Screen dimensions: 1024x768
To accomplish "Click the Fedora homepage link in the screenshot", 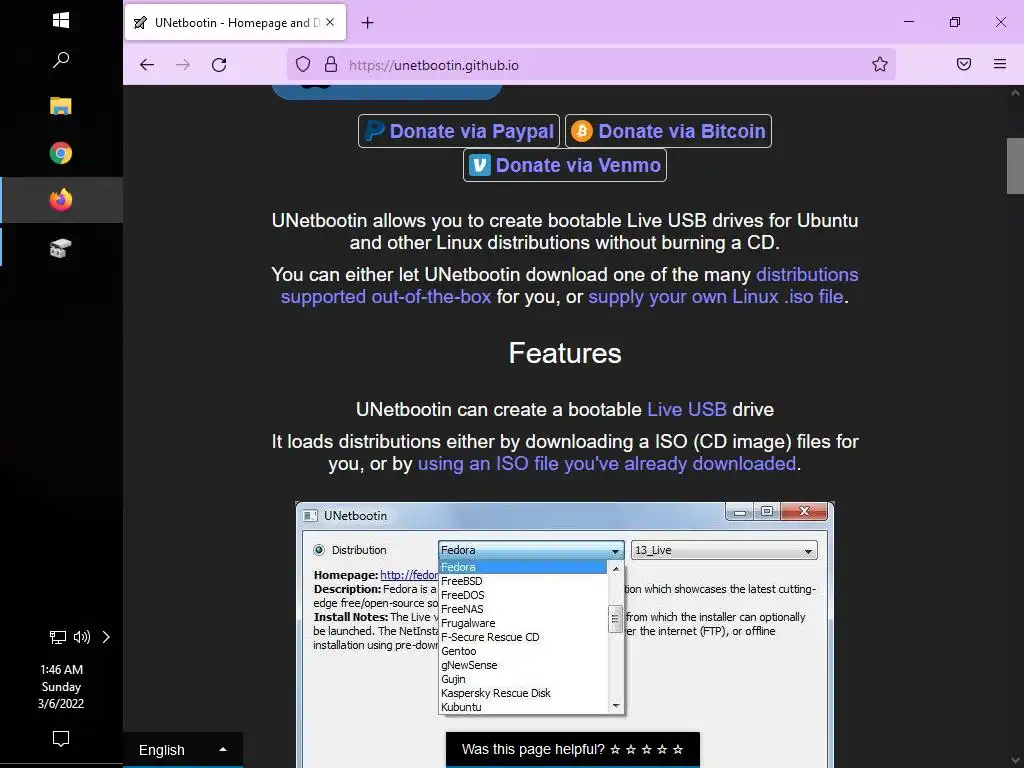I will click(409, 575).
